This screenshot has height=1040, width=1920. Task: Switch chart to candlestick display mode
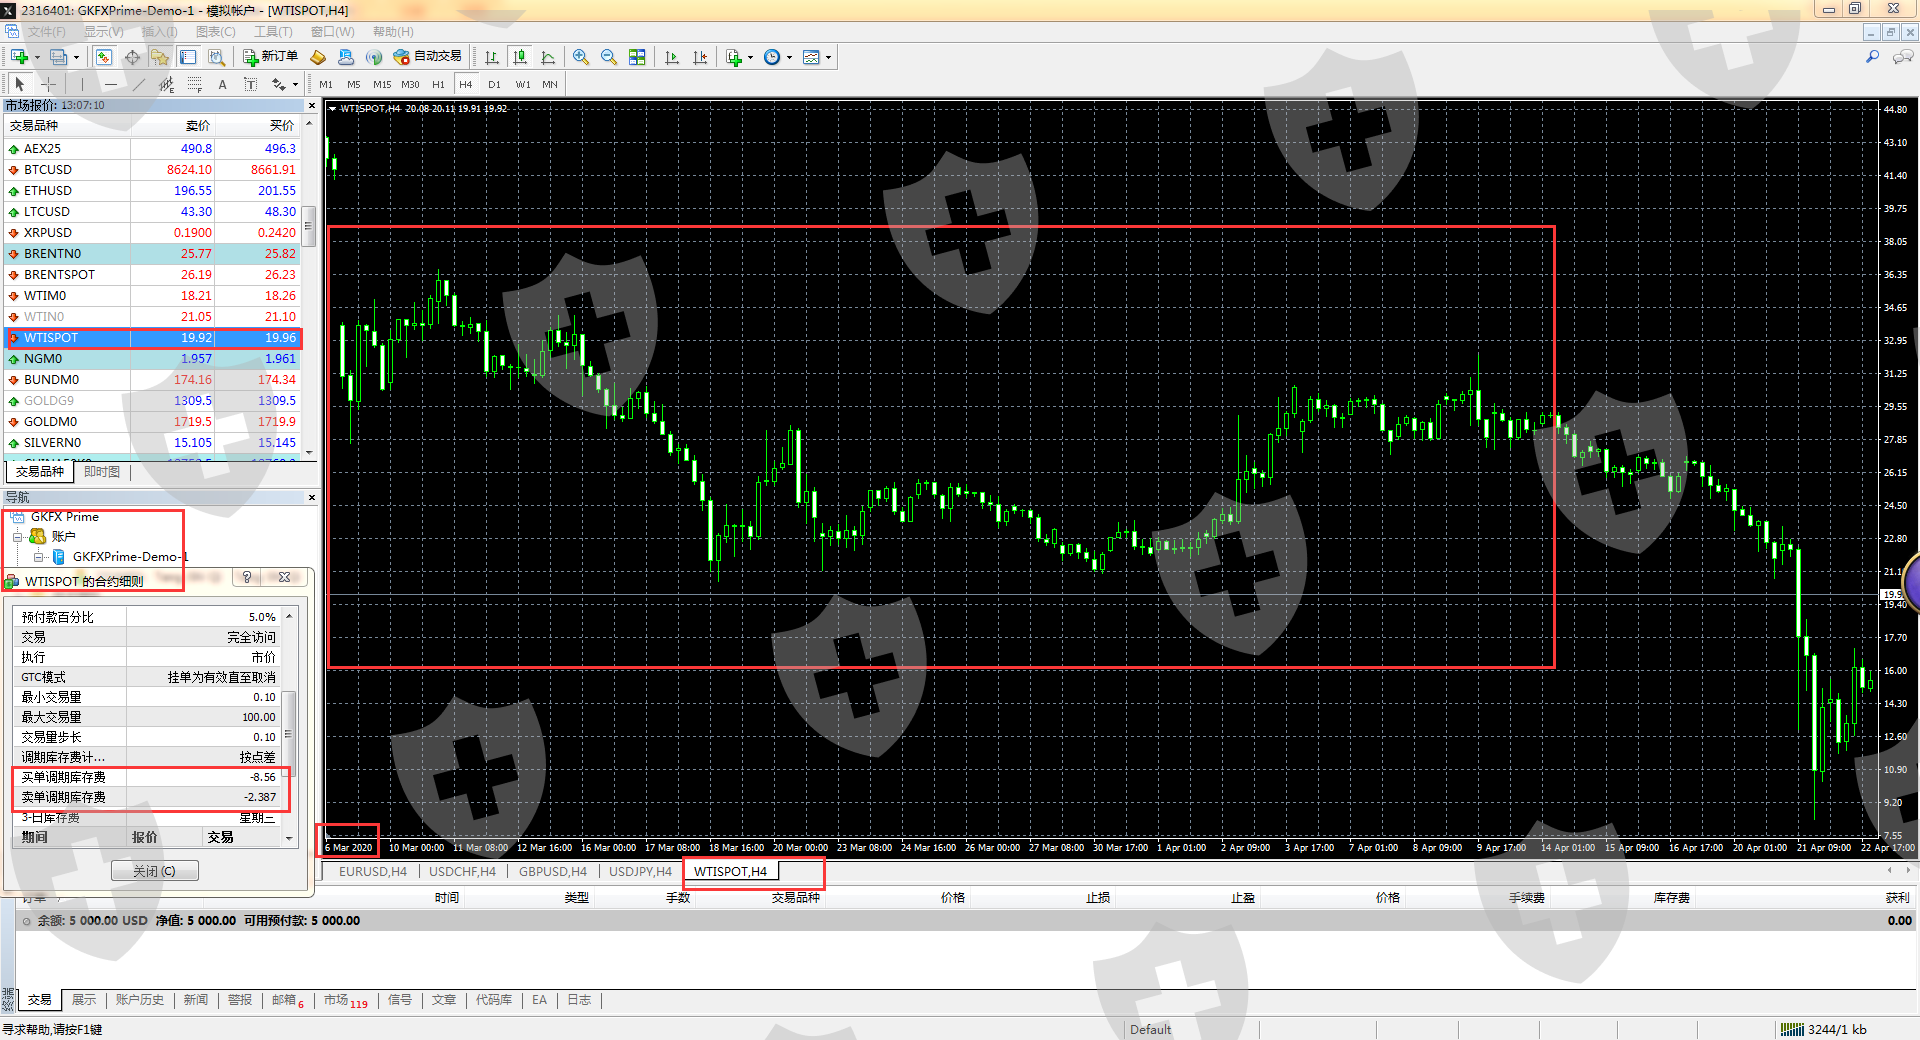coord(519,57)
